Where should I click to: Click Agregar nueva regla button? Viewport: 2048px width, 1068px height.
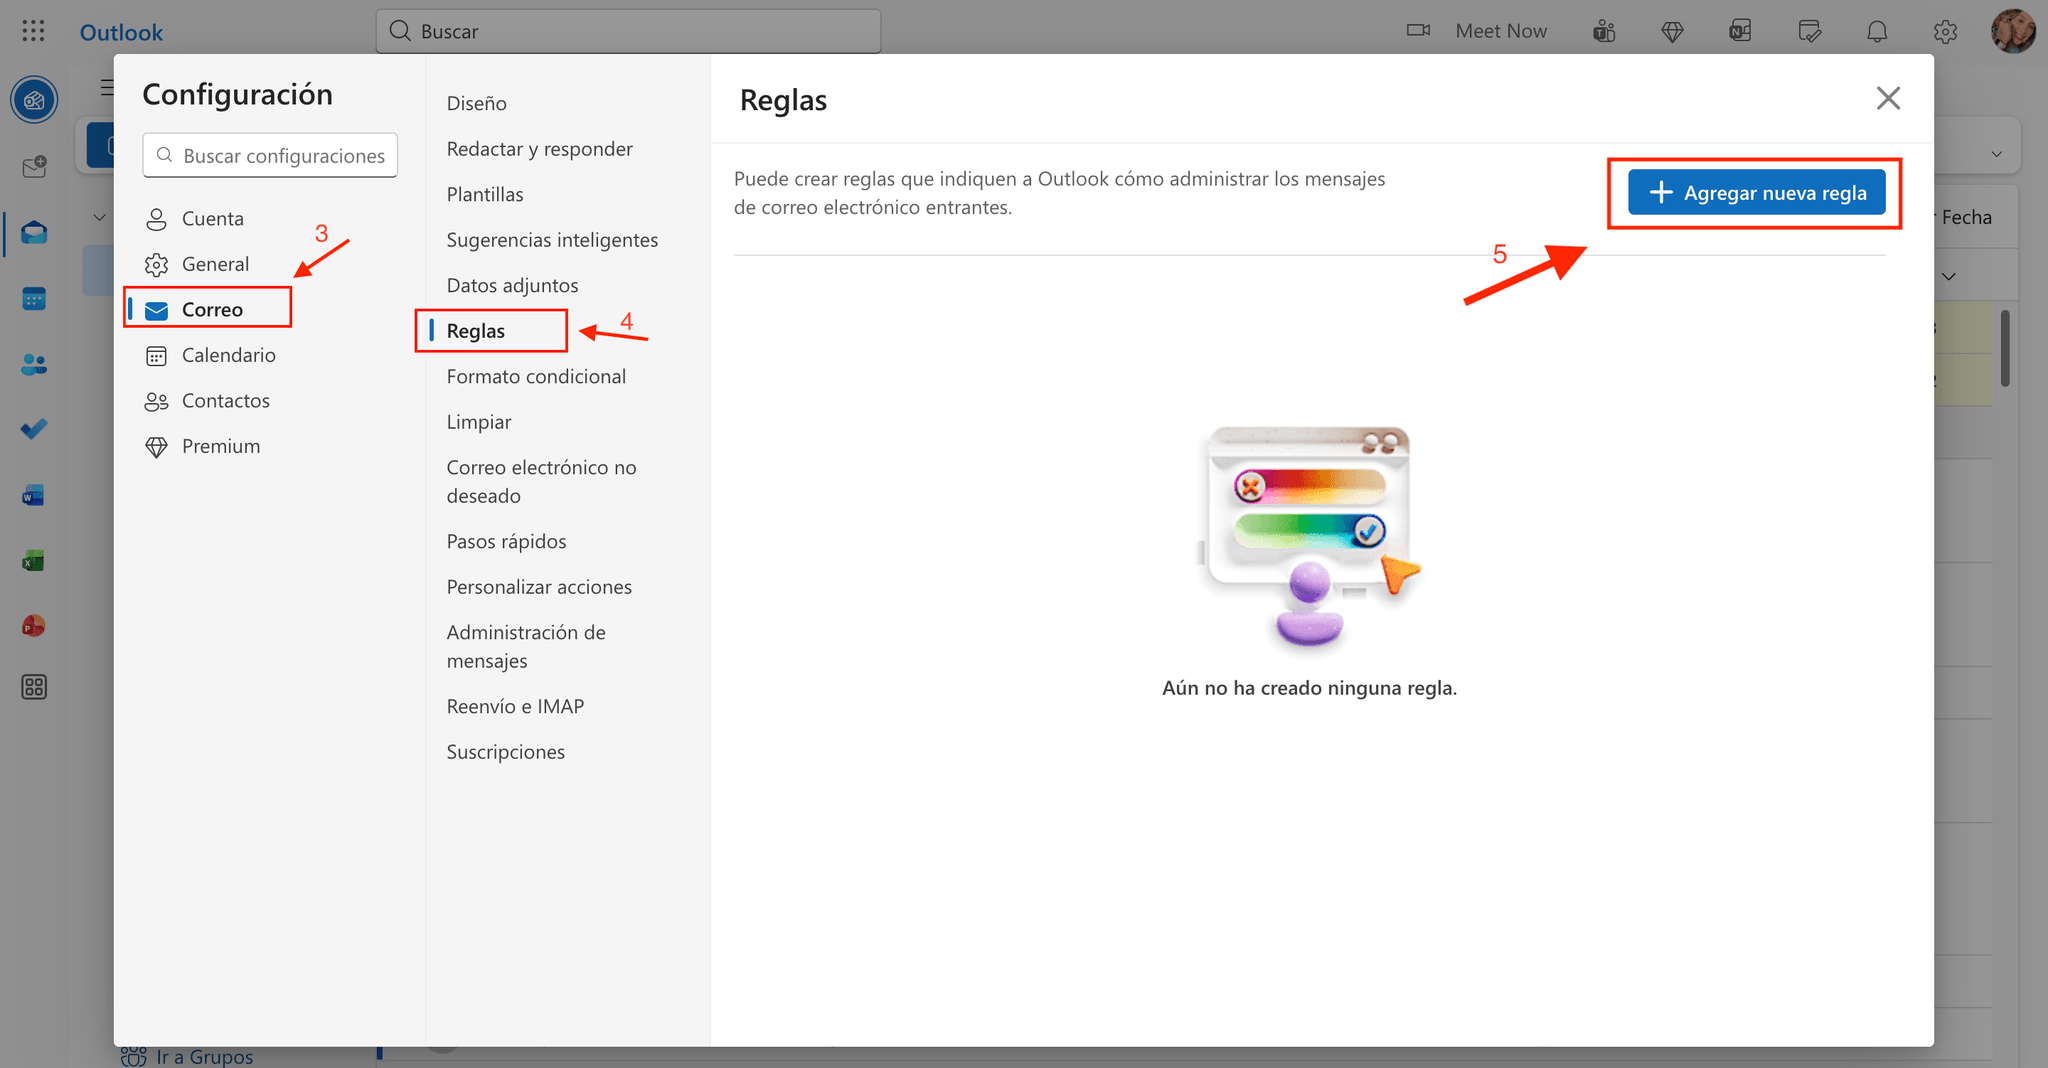(1756, 192)
